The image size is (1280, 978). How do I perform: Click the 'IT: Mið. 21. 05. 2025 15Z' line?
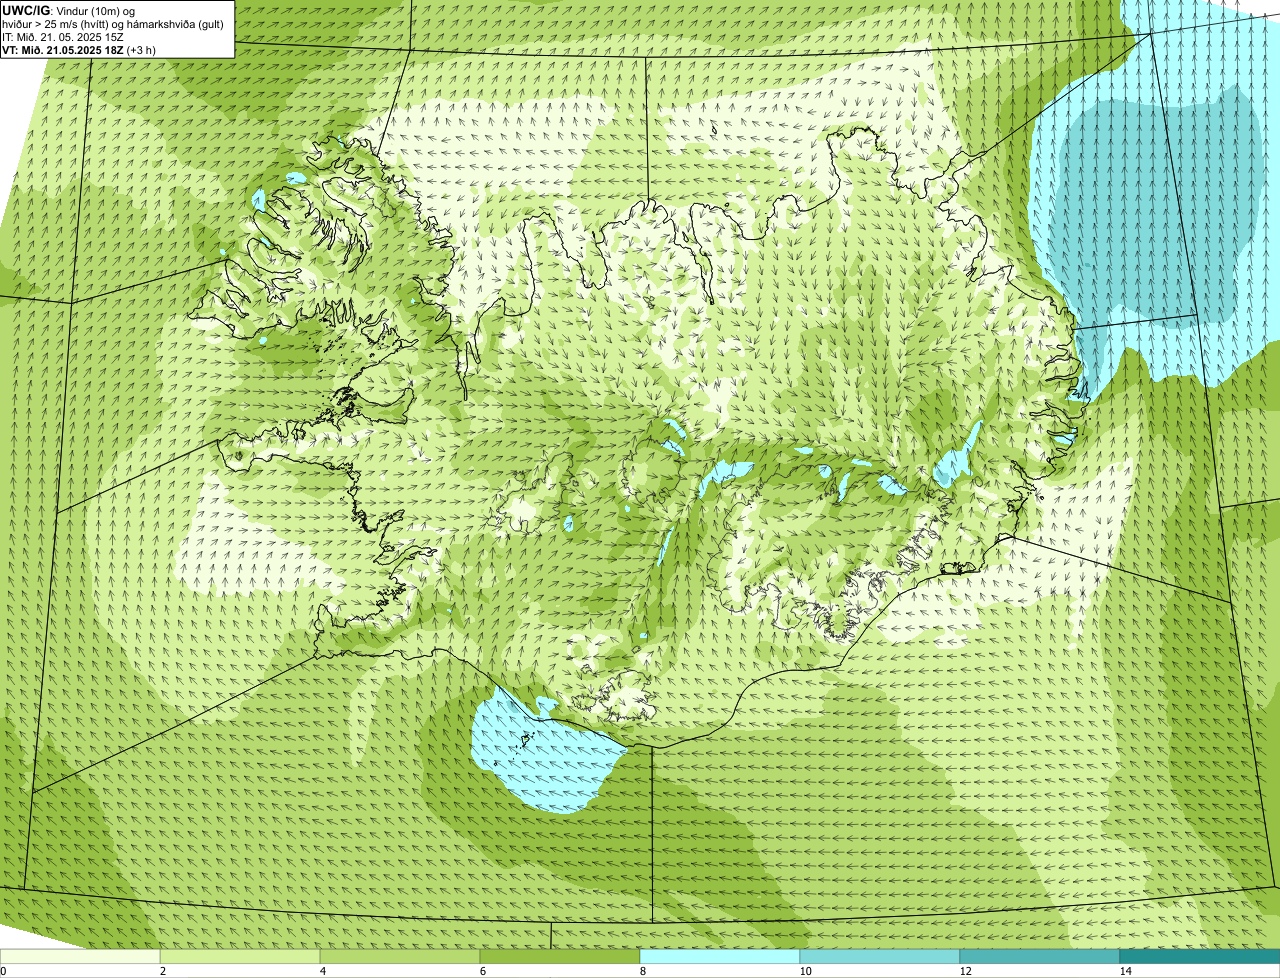coord(63,36)
